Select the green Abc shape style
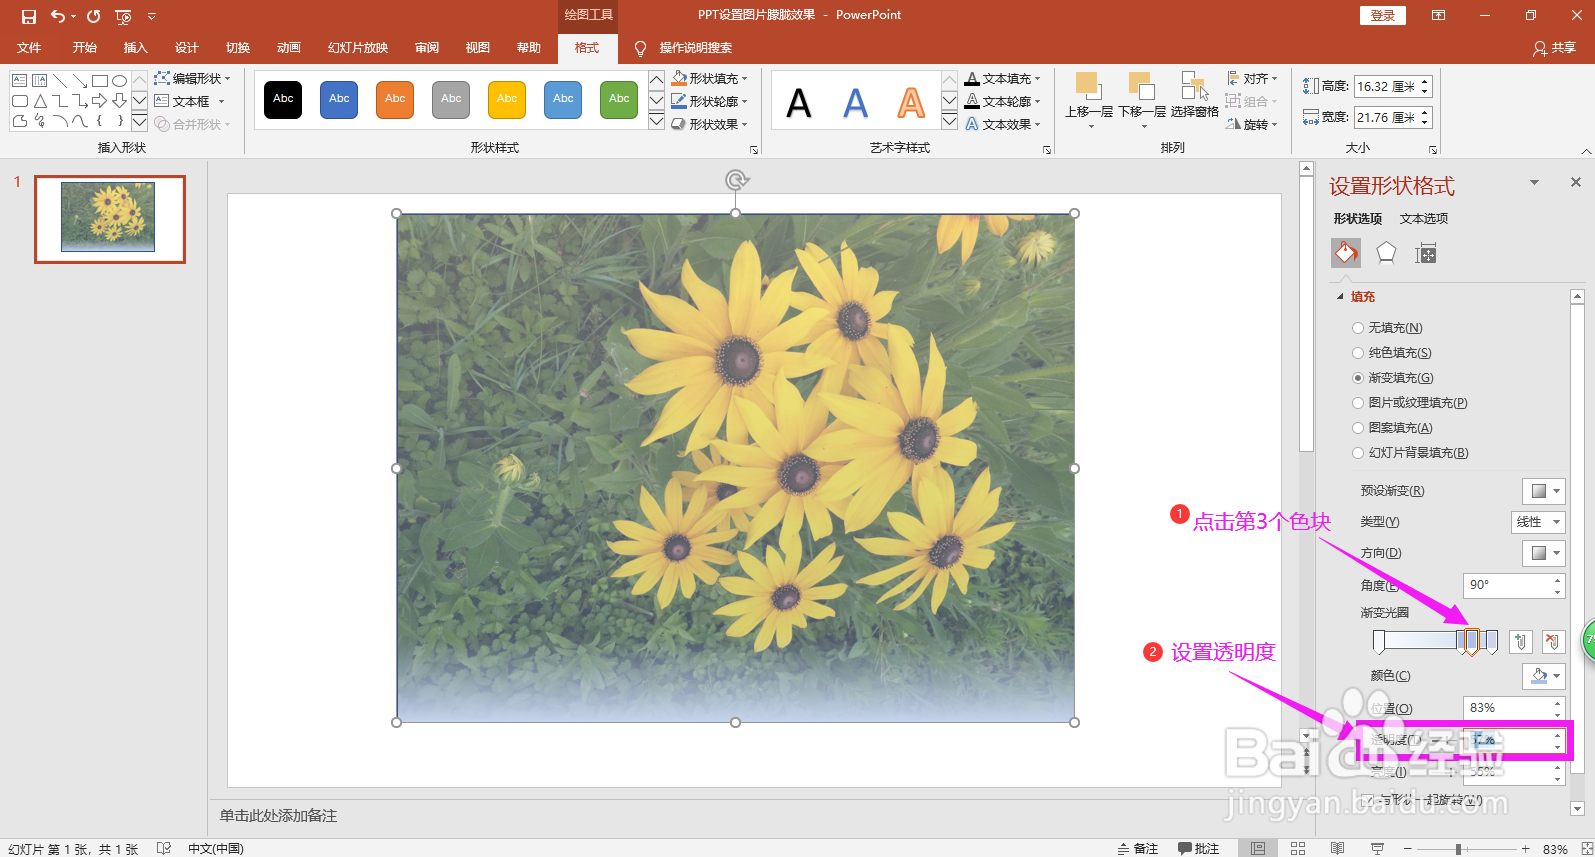Image resolution: width=1595 pixels, height=857 pixels. click(619, 99)
